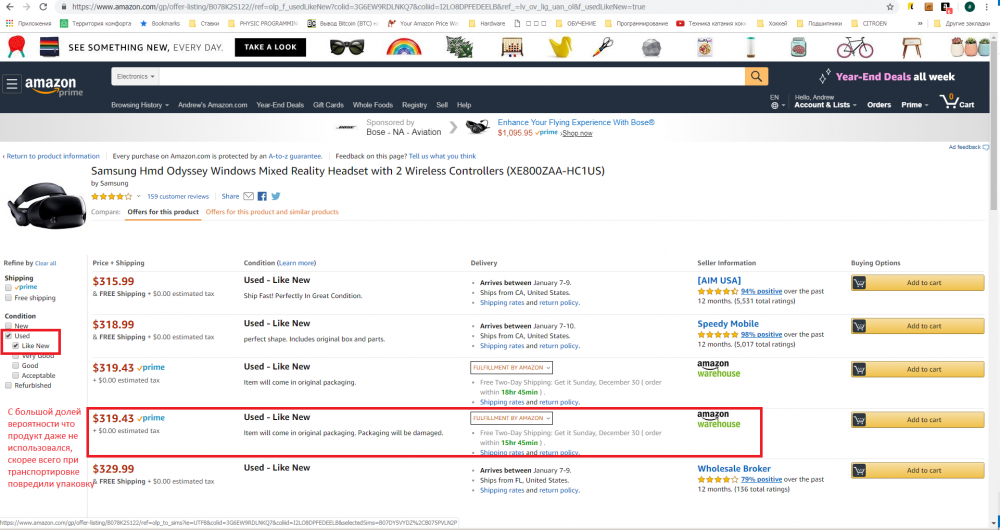Open Gift Cards in navigation bar
This screenshot has height=530, width=1000.
[328, 105]
